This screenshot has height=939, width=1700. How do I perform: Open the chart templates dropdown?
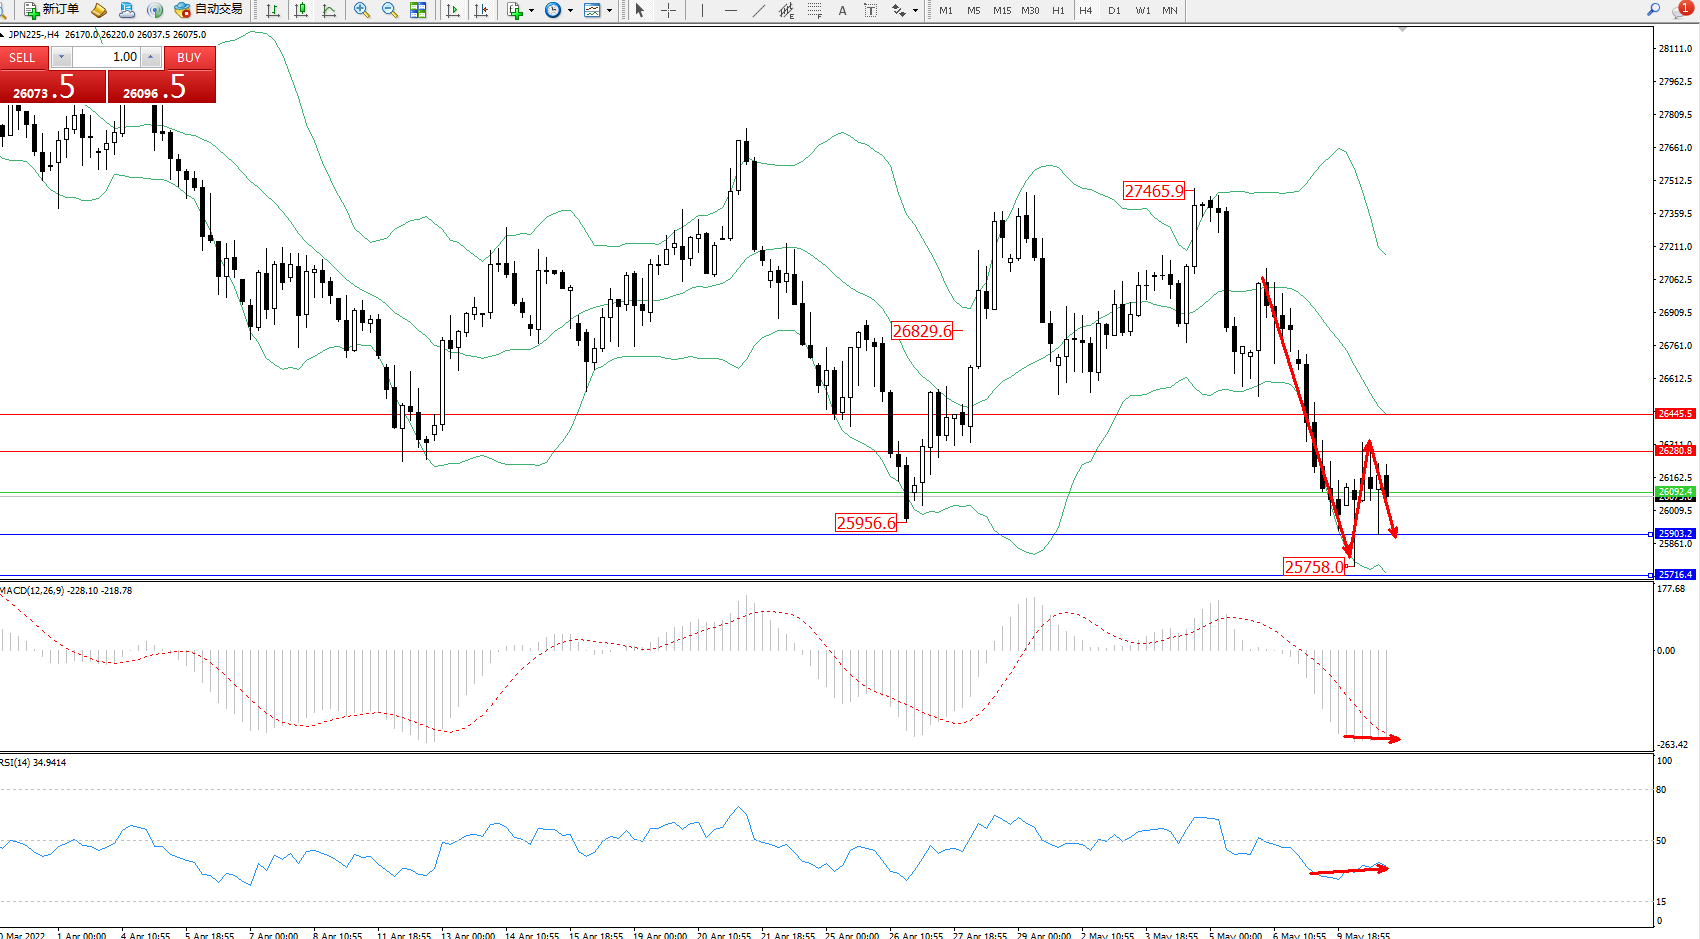(x=609, y=10)
